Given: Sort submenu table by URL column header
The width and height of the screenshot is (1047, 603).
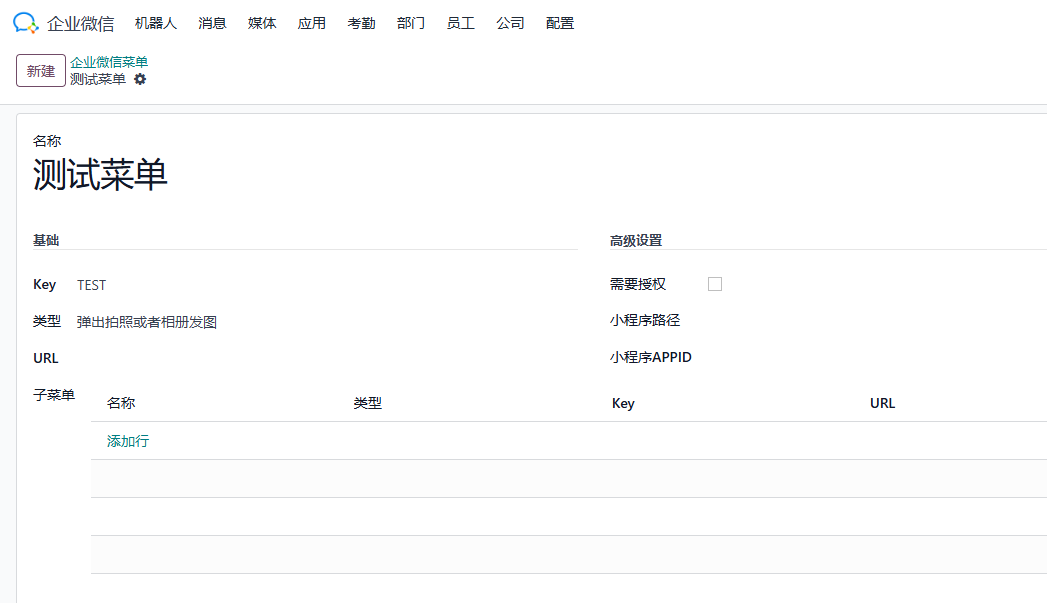Looking at the screenshot, I should coord(882,403).
